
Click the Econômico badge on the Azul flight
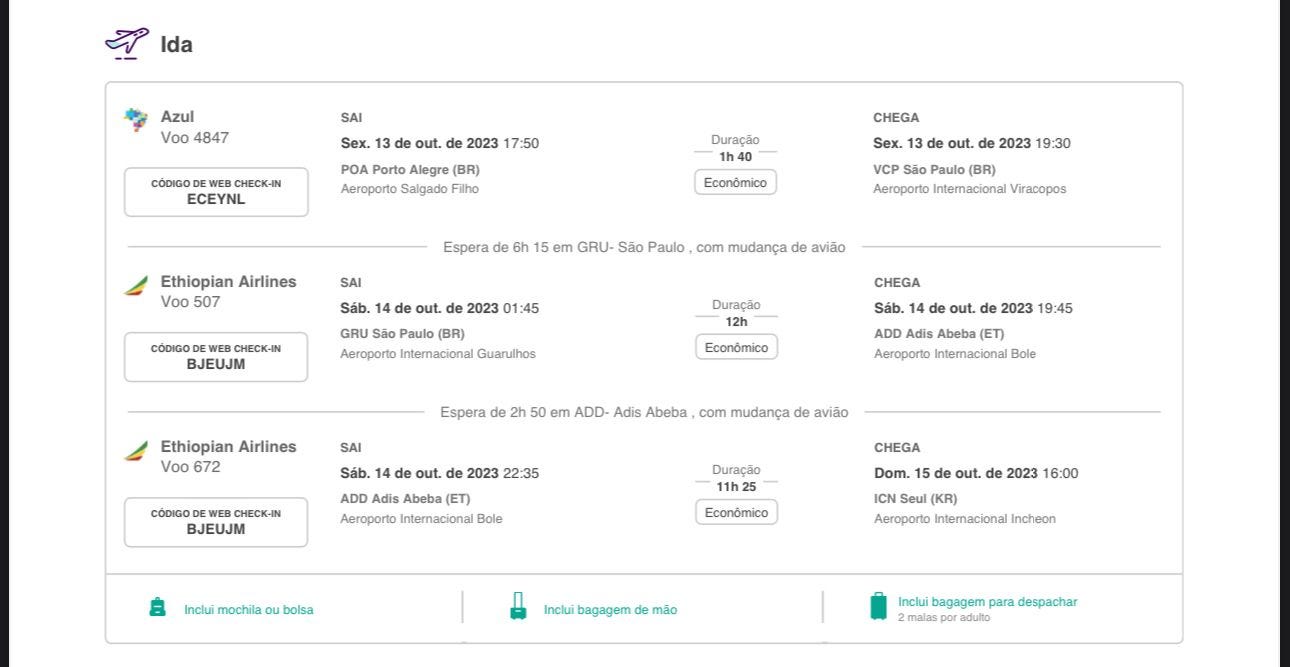[x=735, y=183]
